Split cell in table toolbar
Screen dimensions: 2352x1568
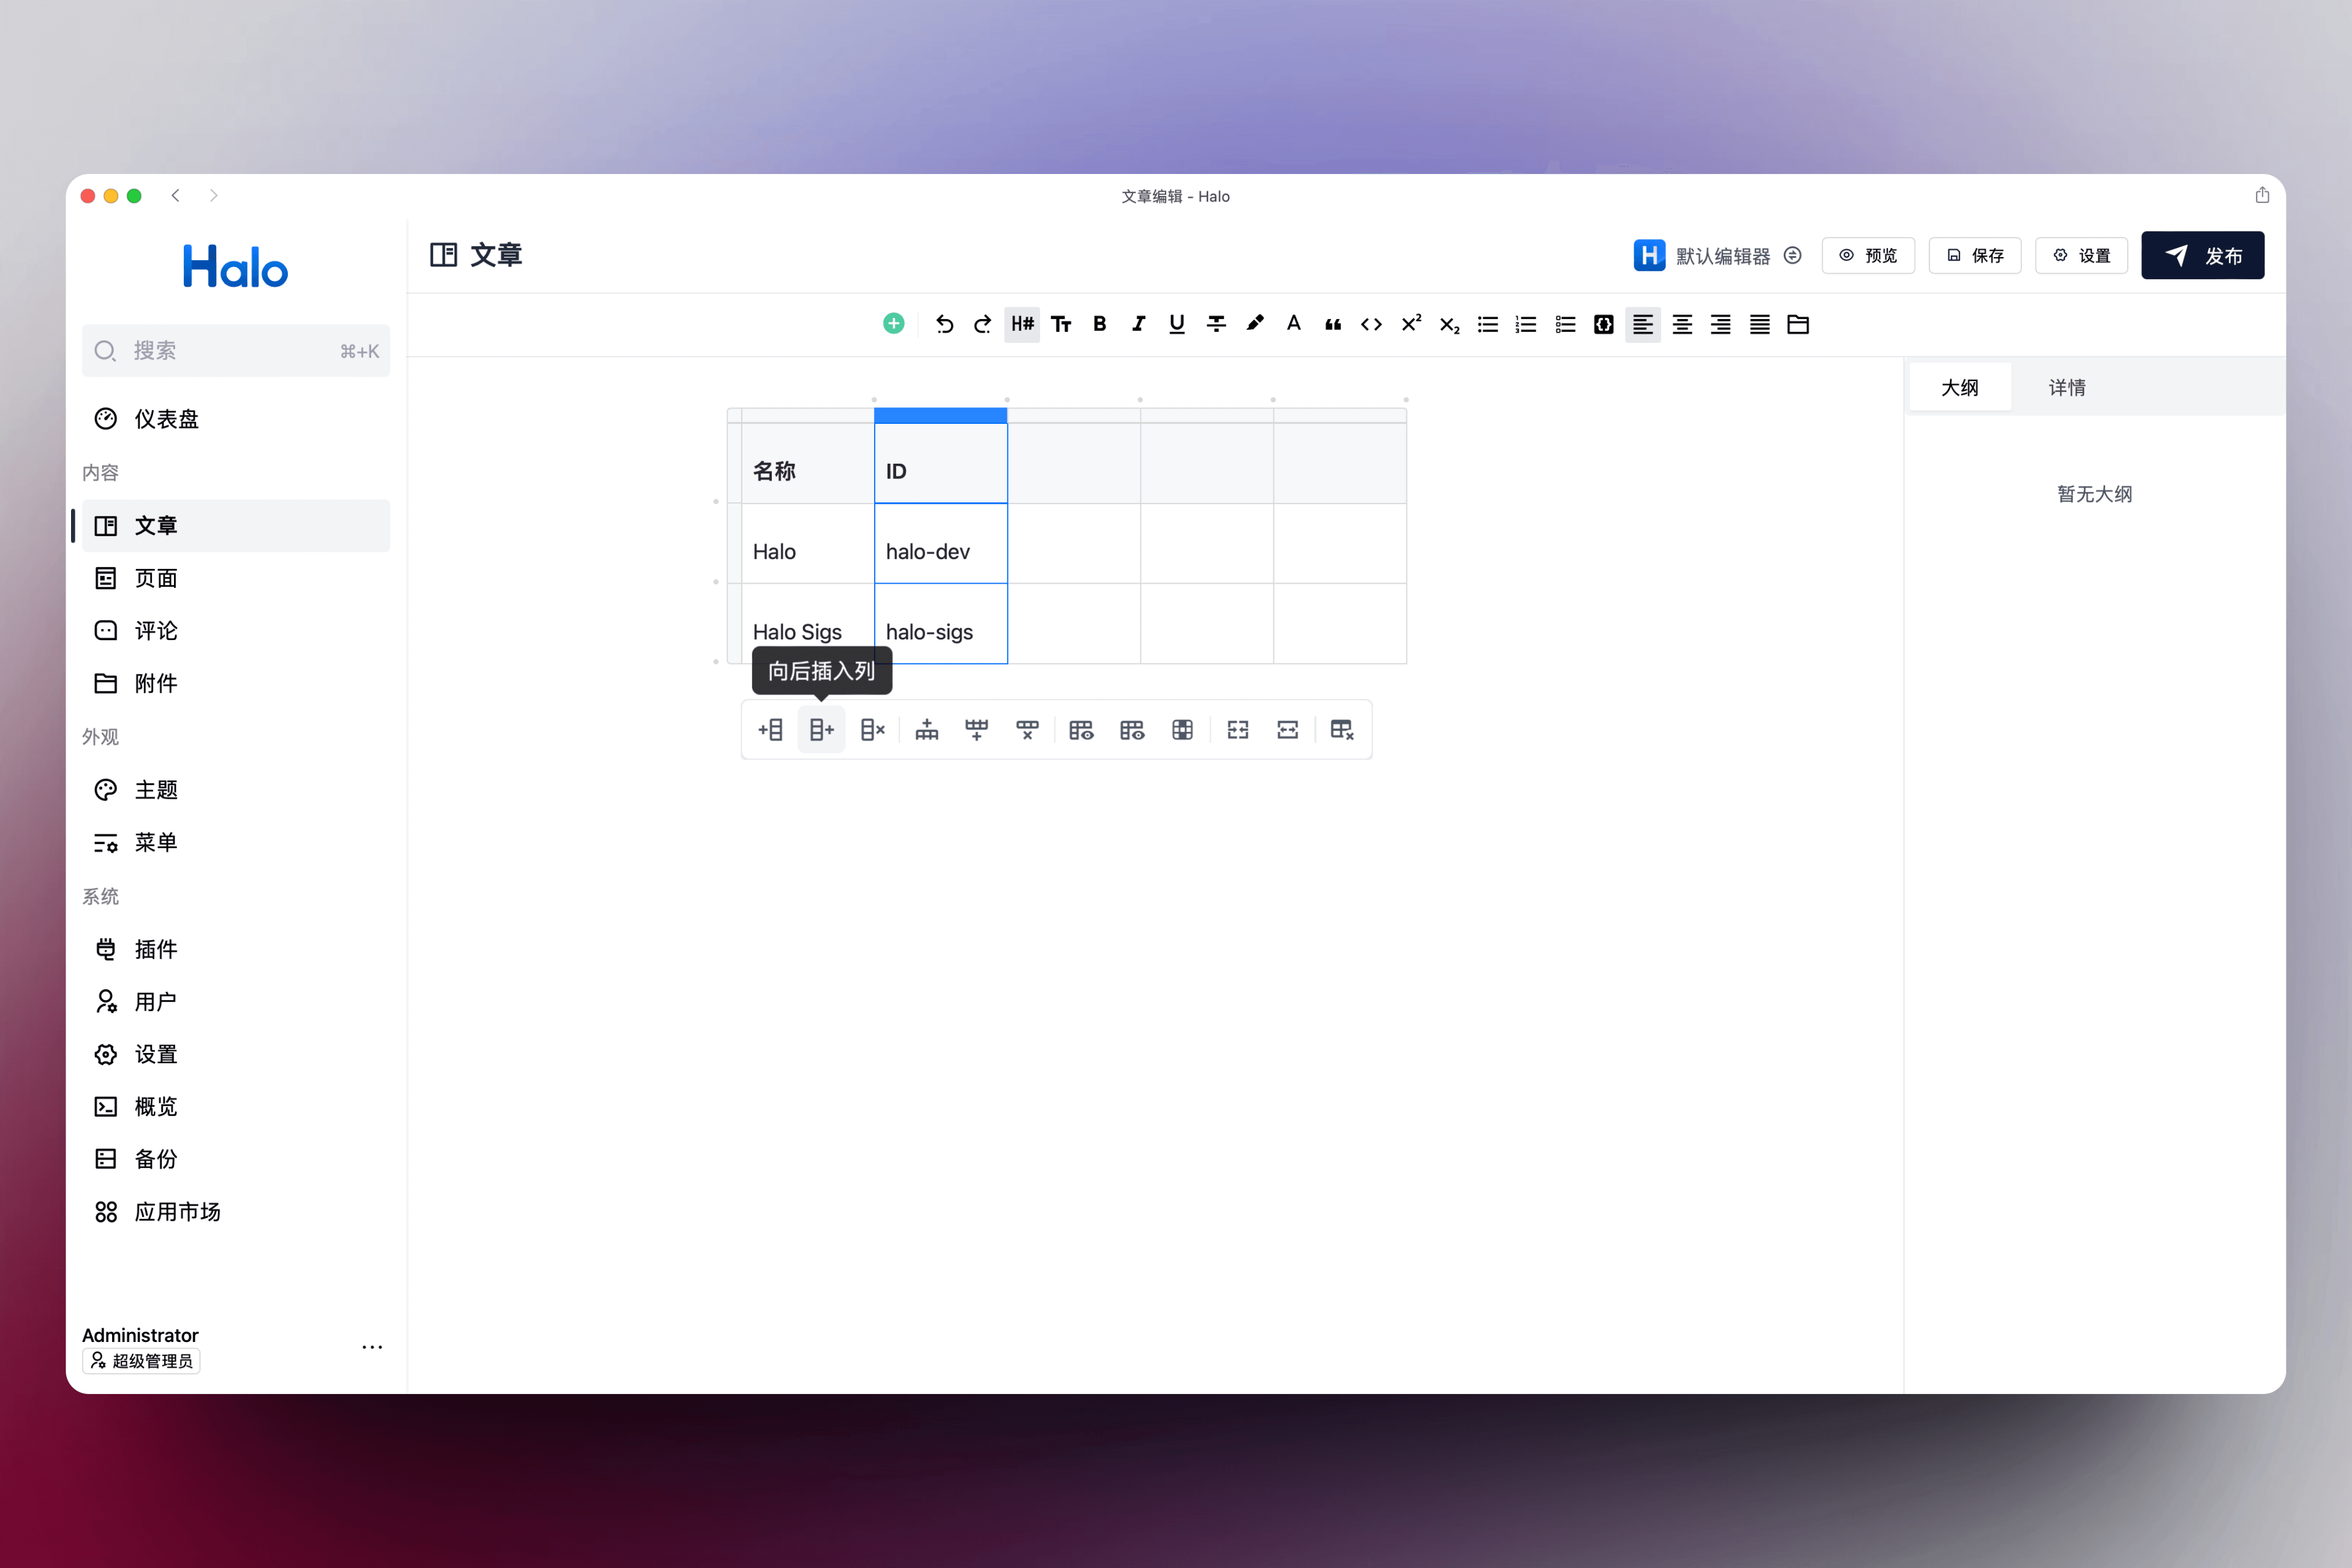[1288, 730]
